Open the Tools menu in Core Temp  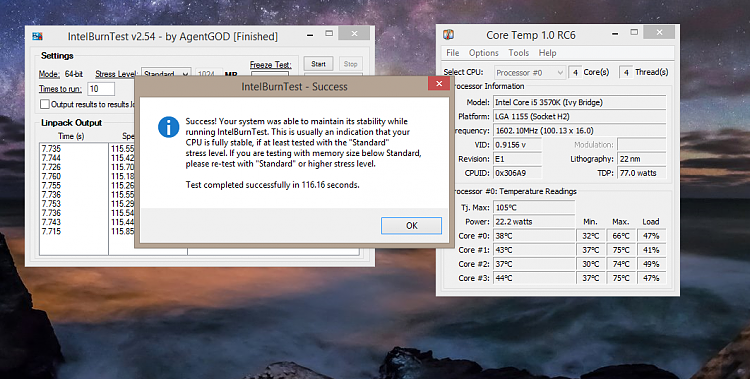point(518,53)
